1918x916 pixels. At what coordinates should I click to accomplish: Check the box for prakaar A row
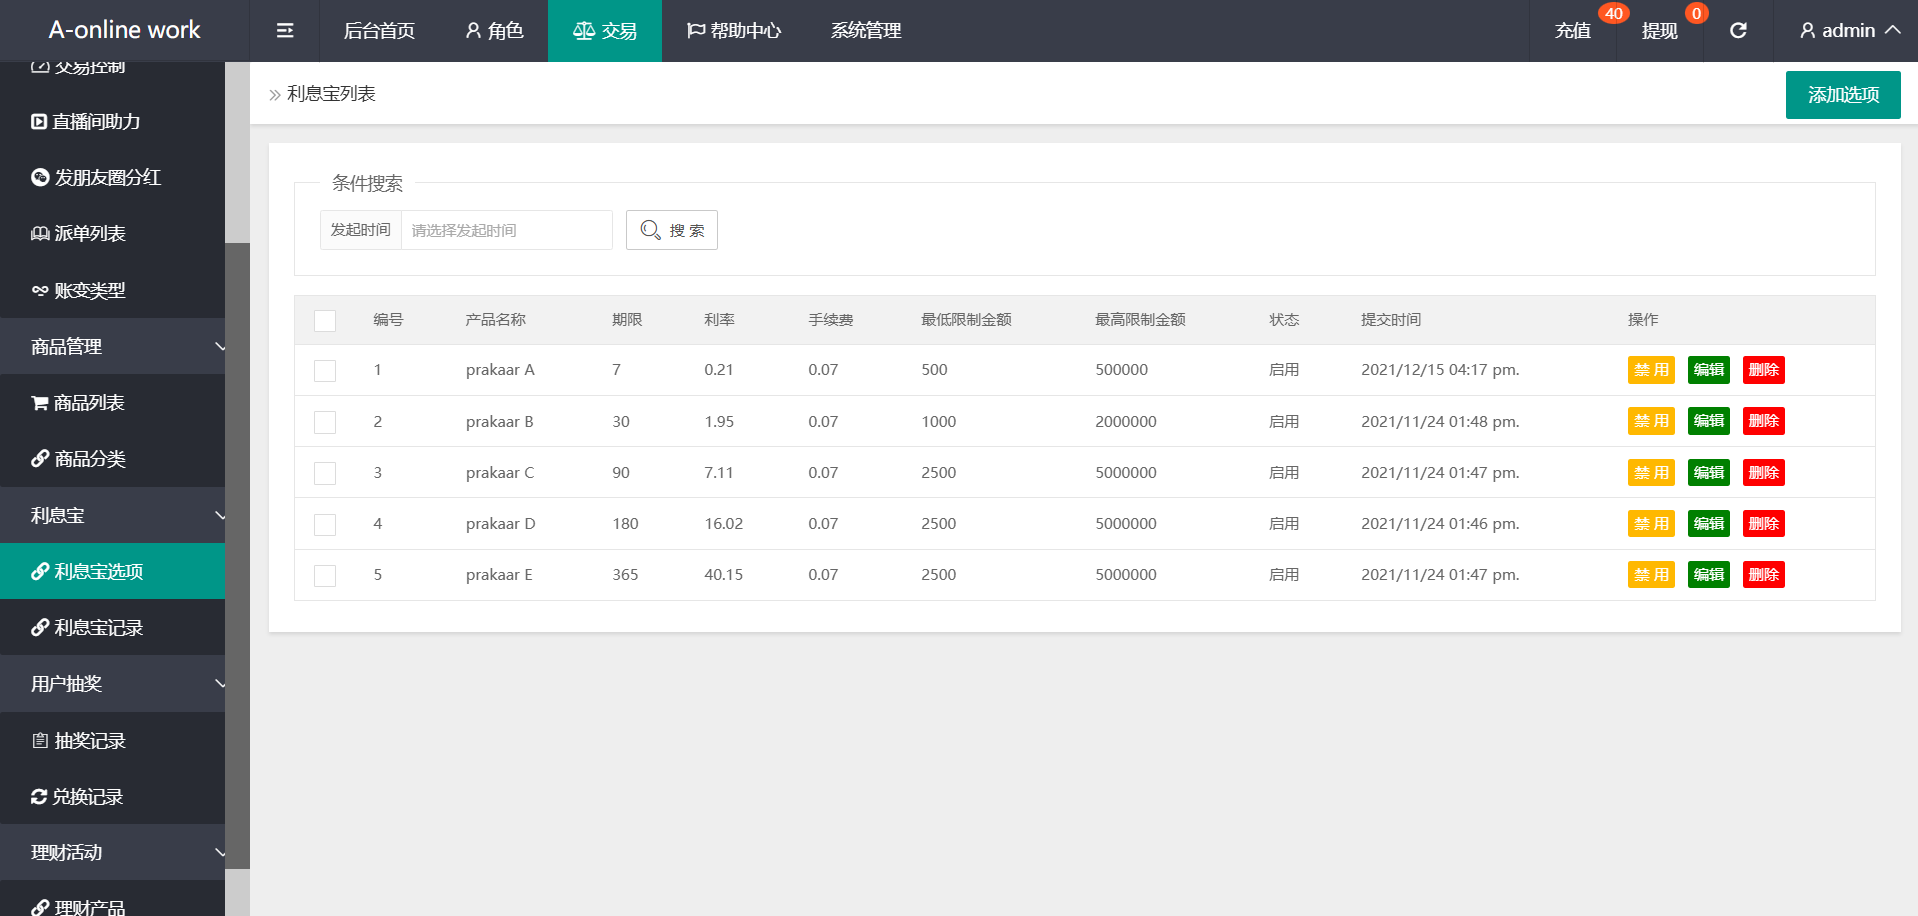click(325, 371)
